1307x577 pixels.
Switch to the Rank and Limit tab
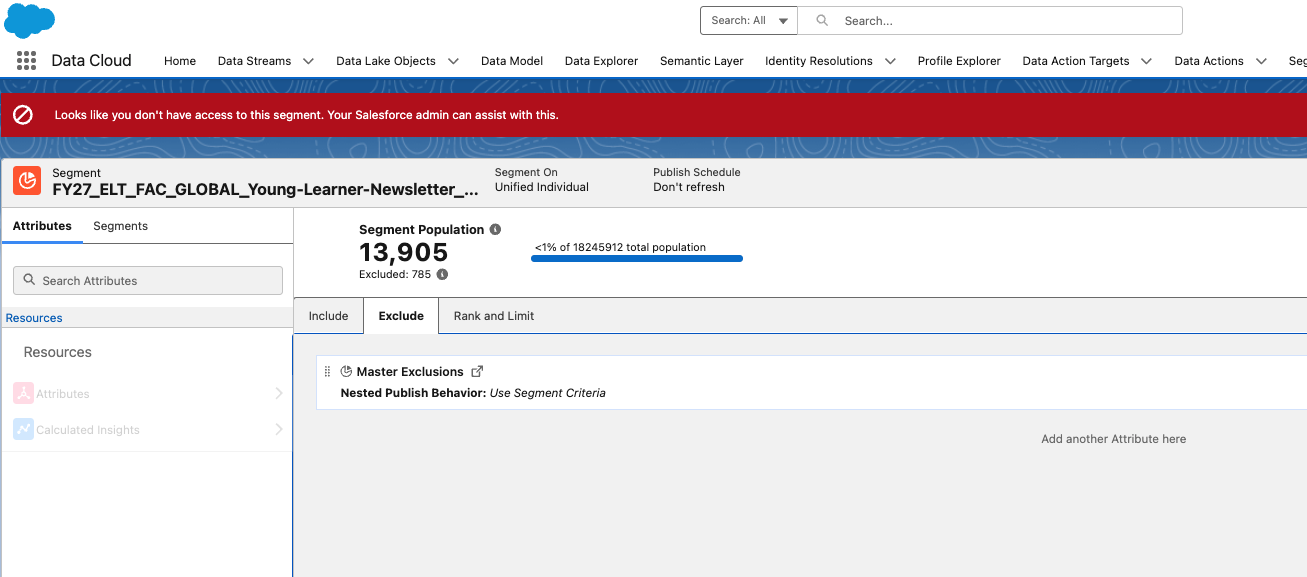(x=494, y=316)
